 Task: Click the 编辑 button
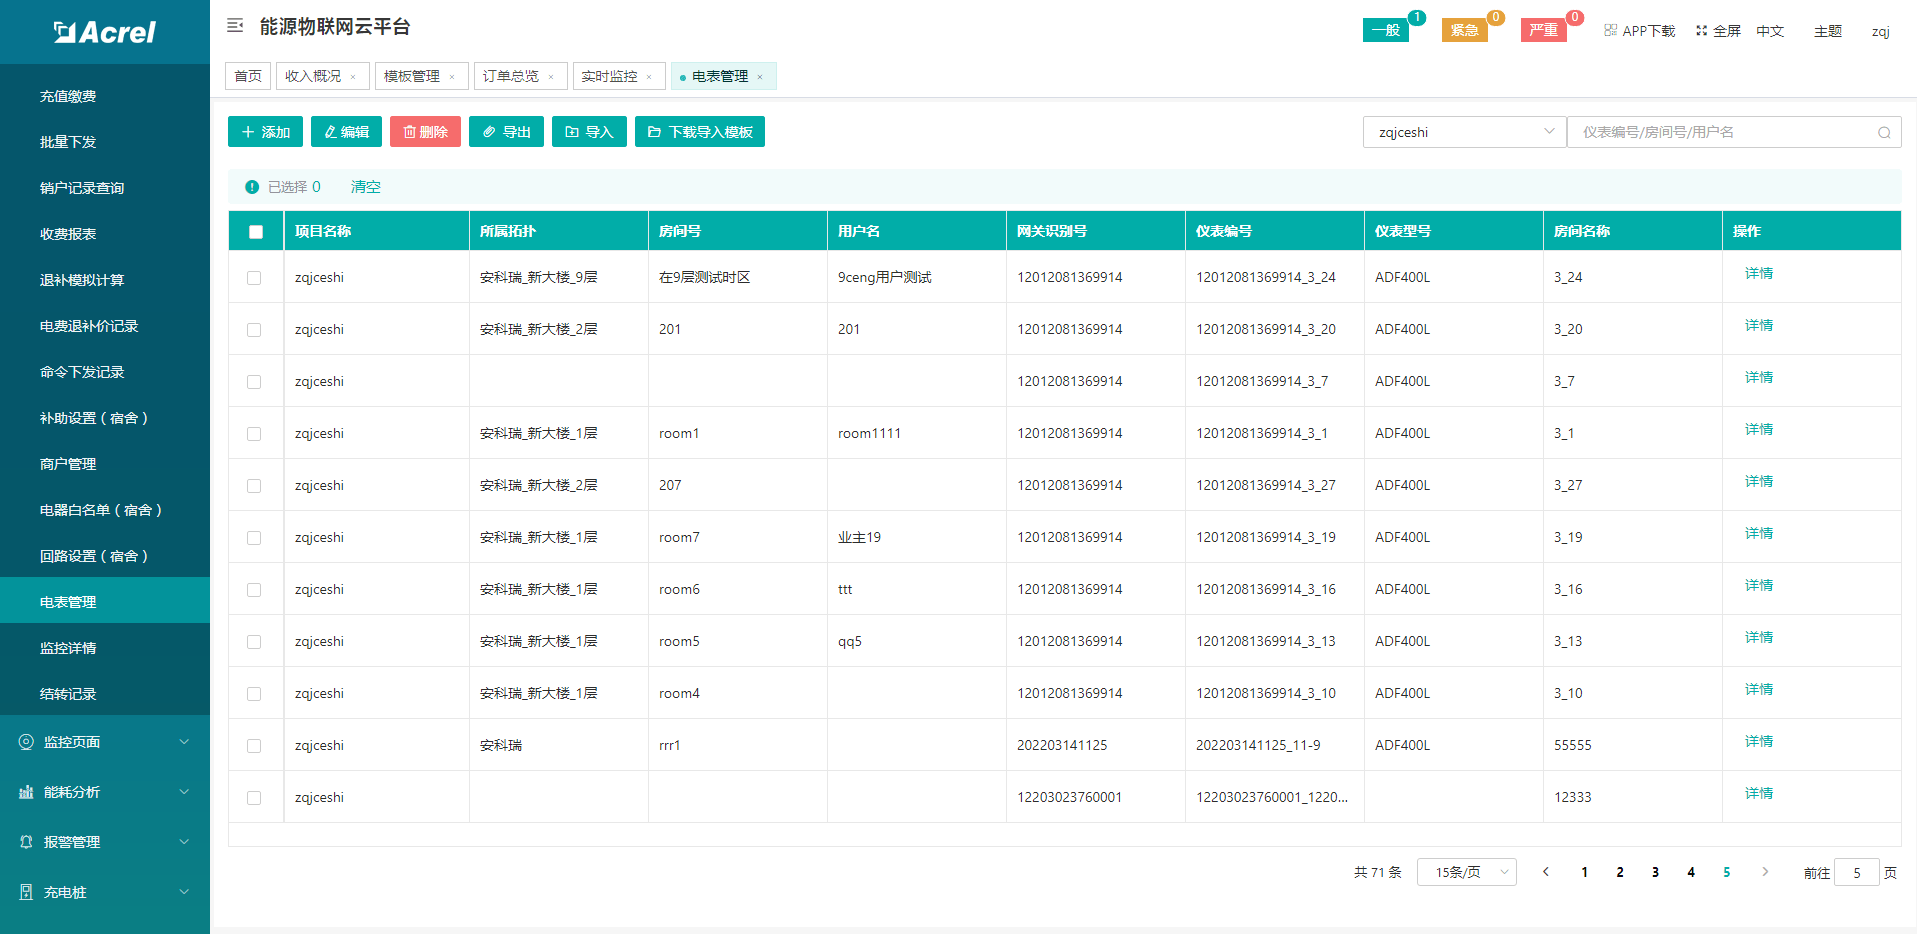[x=346, y=132]
